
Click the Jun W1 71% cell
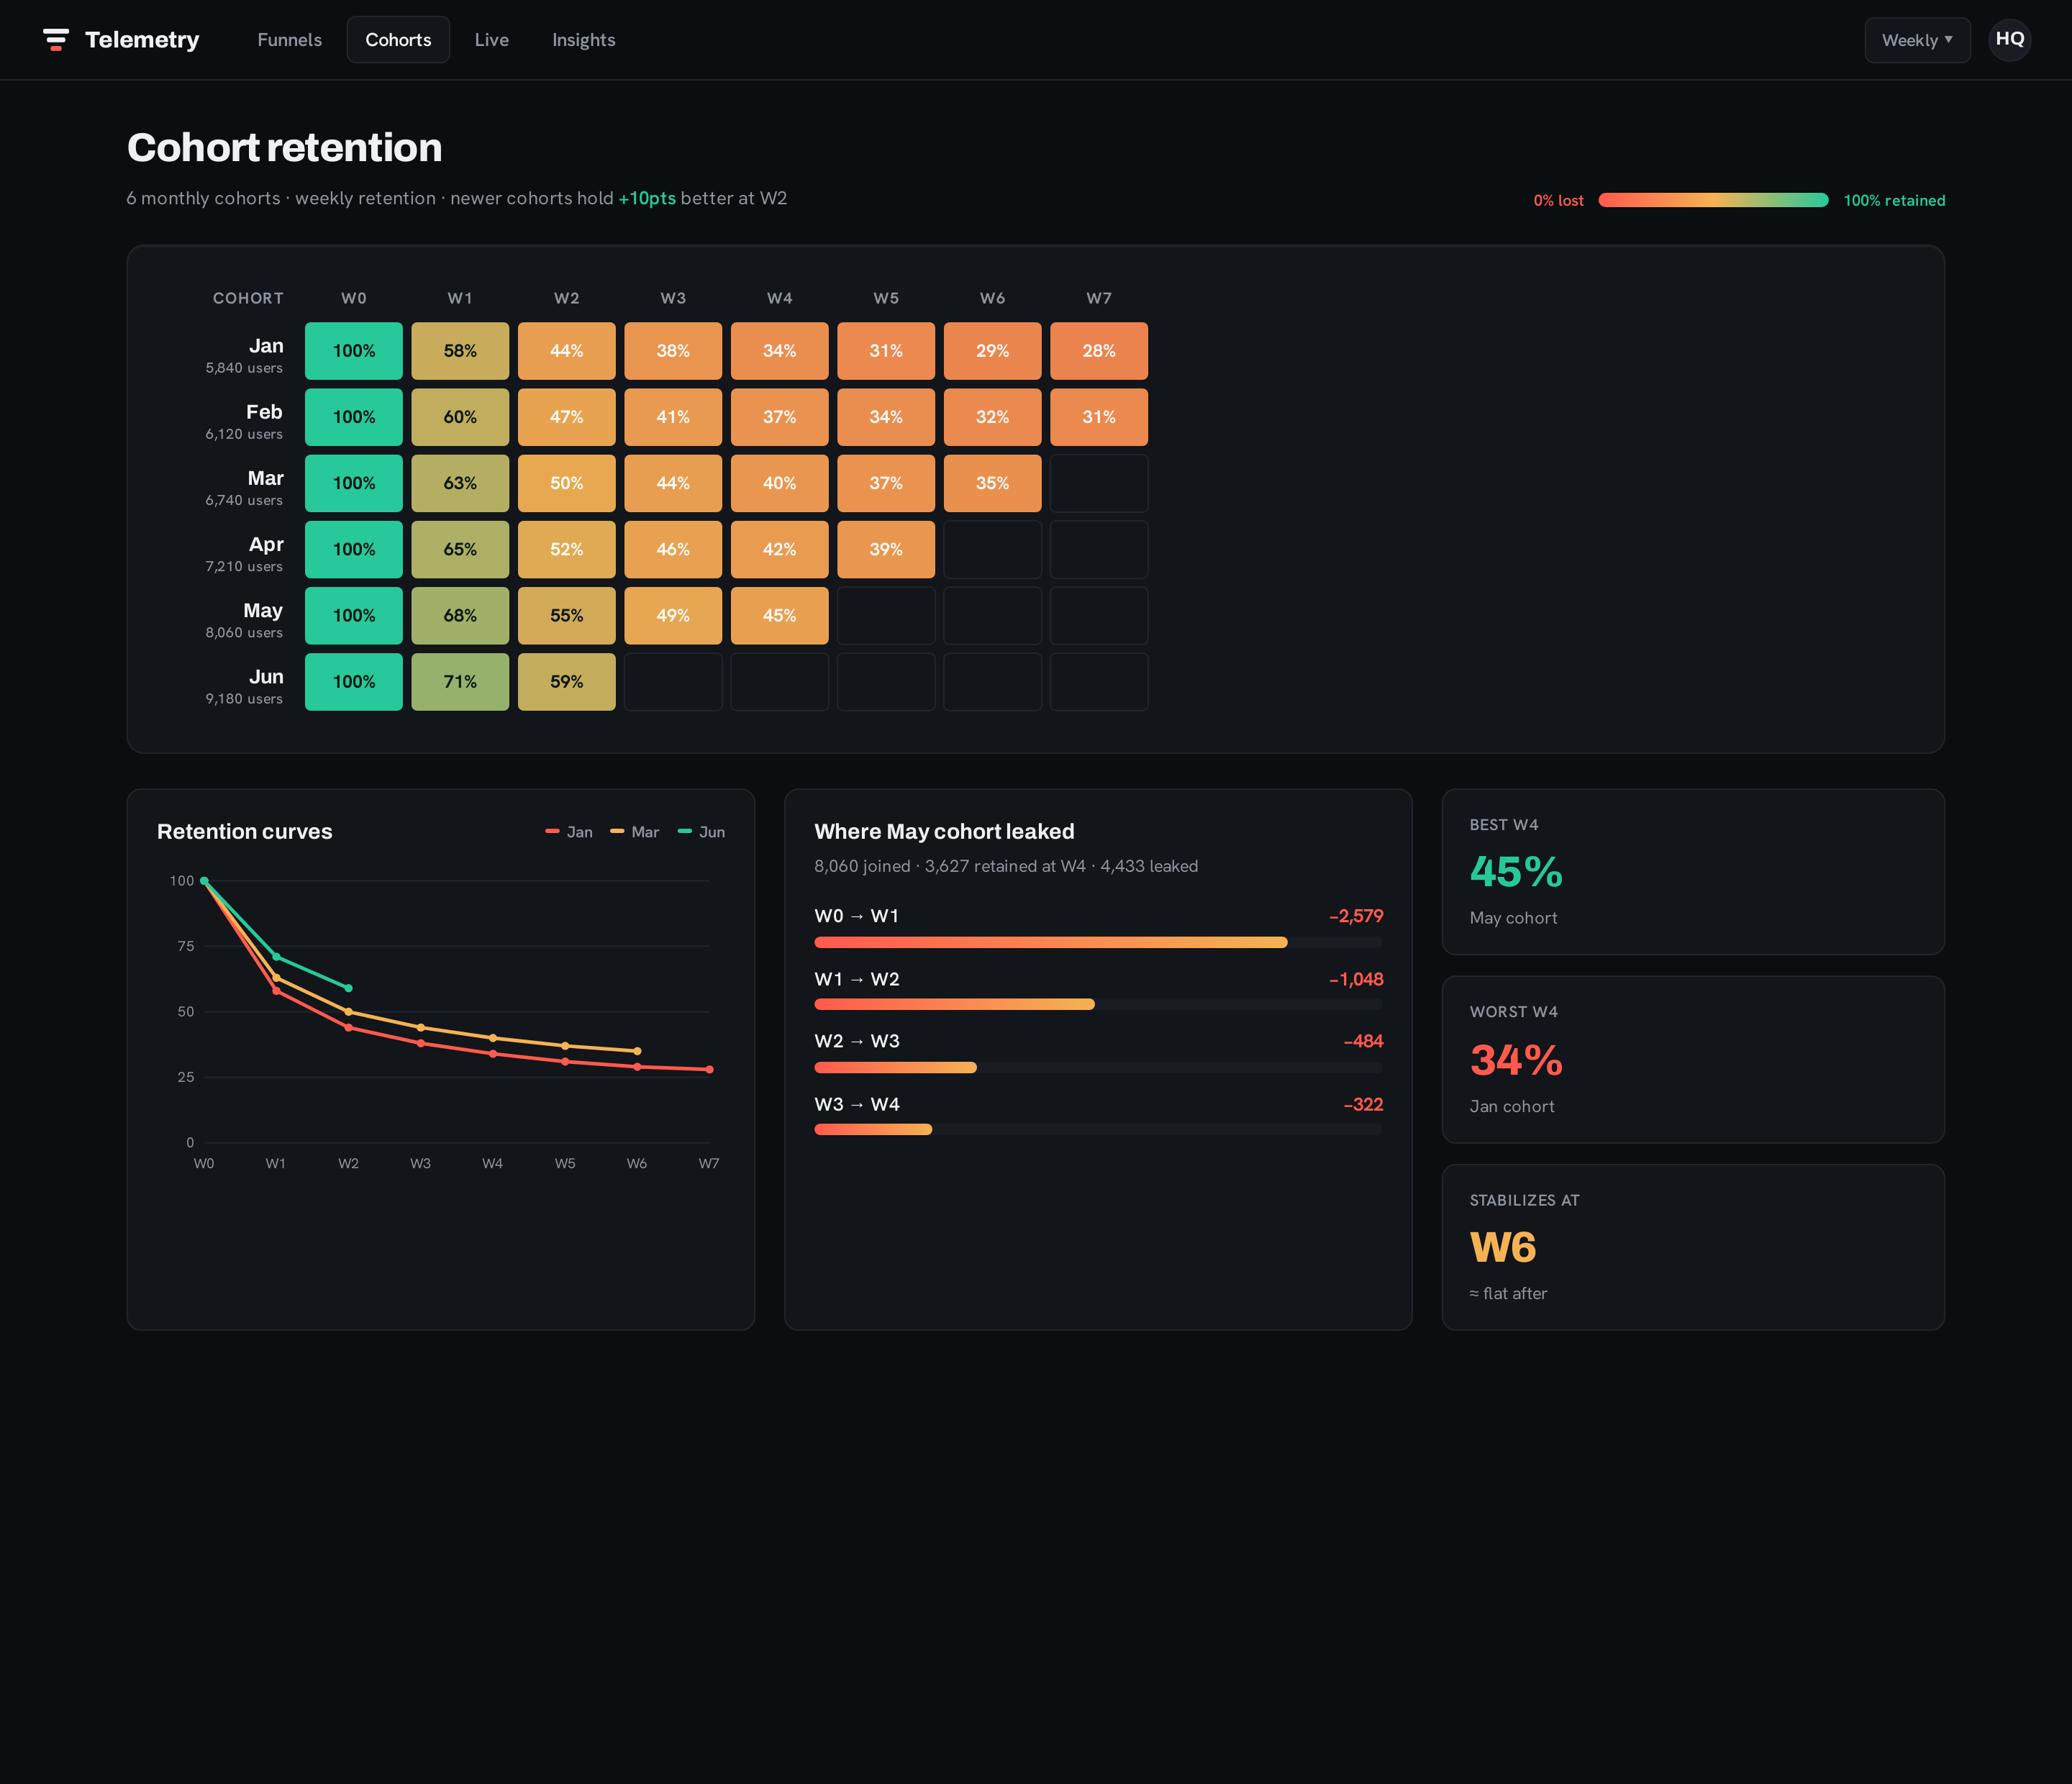tap(460, 682)
